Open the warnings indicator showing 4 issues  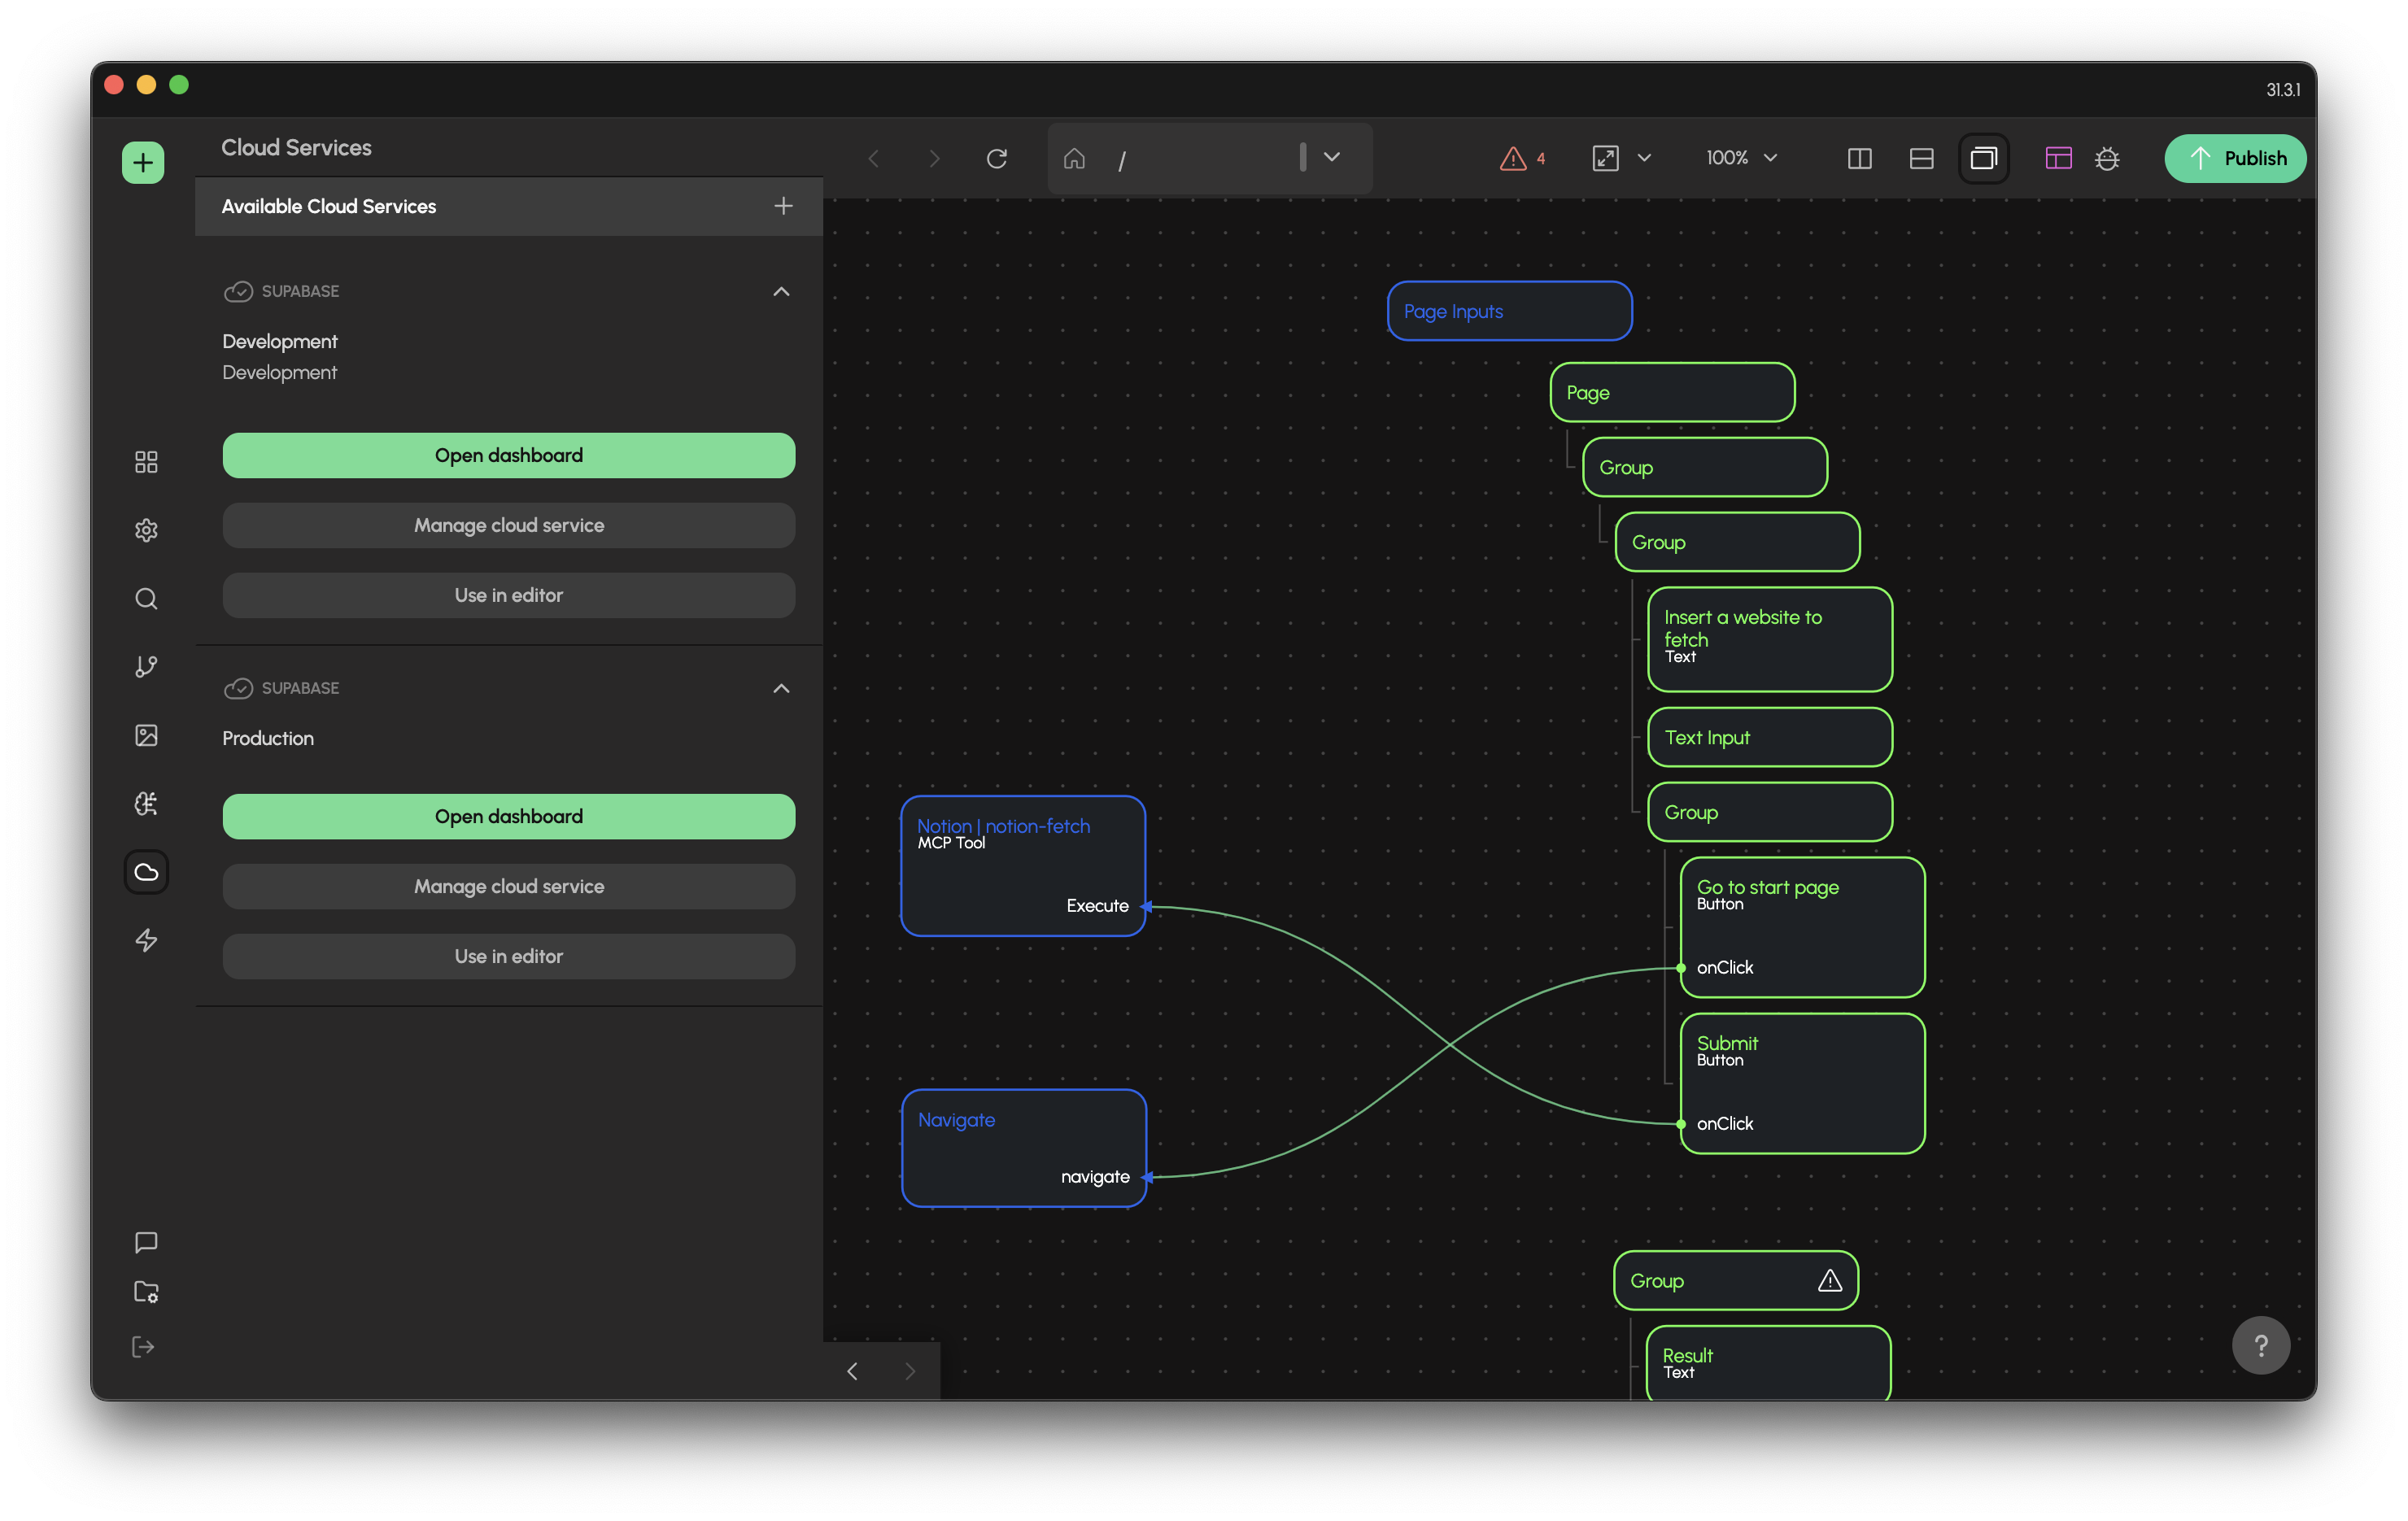(x=1521, y=158)
